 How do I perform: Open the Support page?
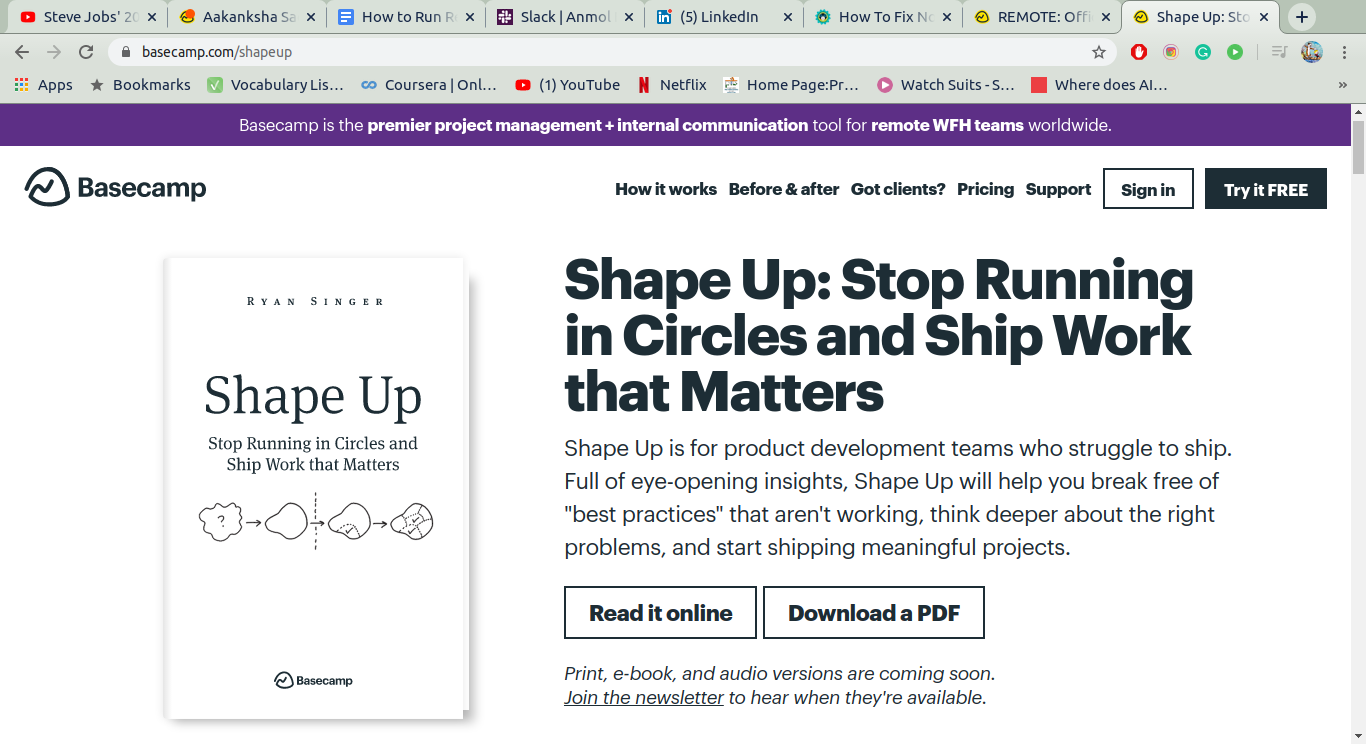click(1058, 189)
